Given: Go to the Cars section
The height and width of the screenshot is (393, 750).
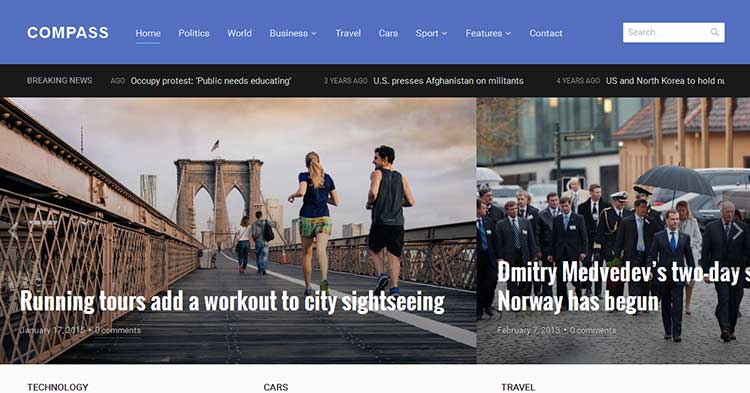Looking at the screenshot, I should (388, 33).
